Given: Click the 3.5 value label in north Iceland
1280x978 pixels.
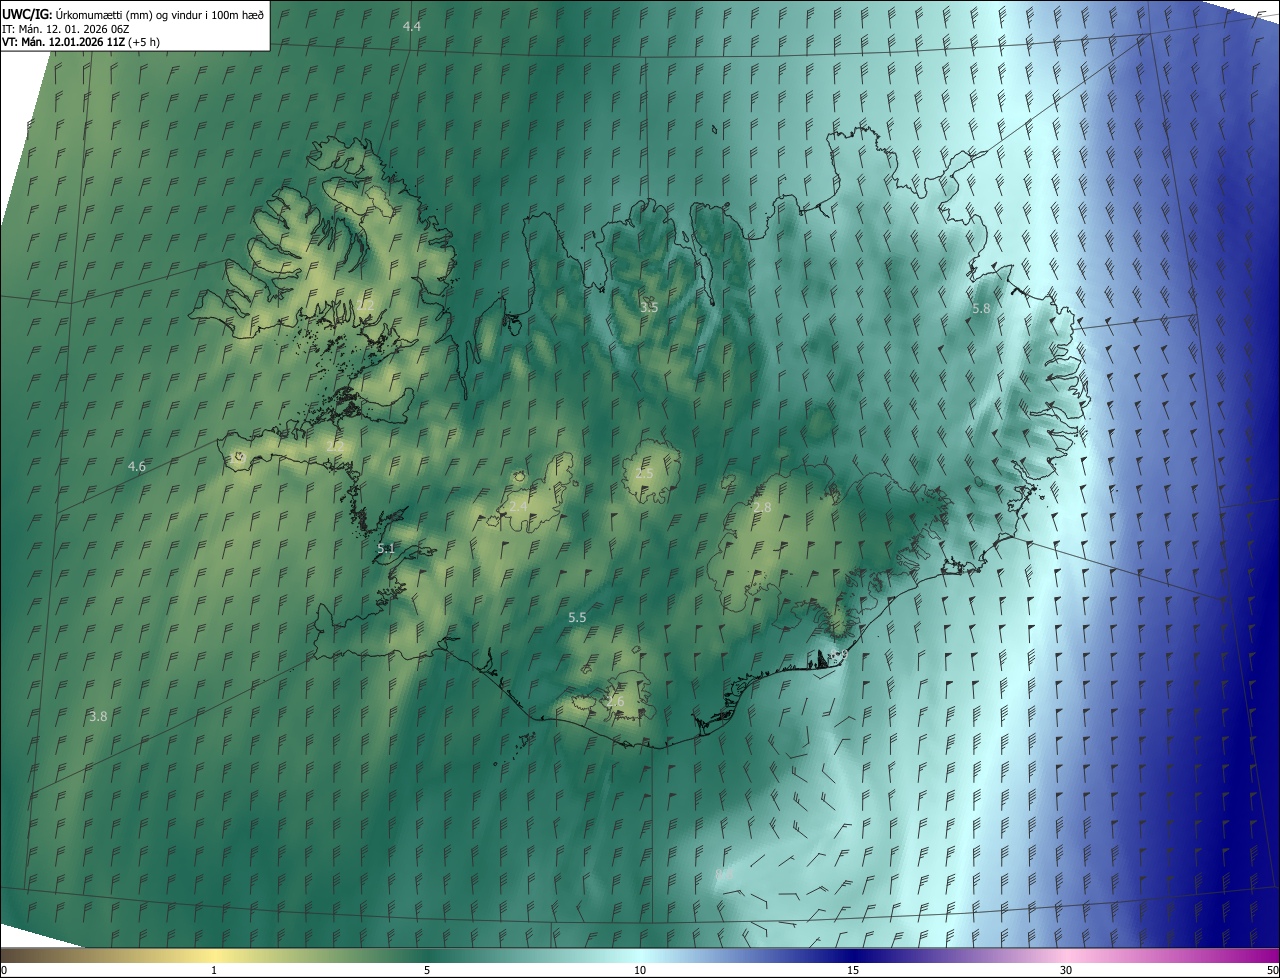Looking at the screenshot, I should (649, 307).
